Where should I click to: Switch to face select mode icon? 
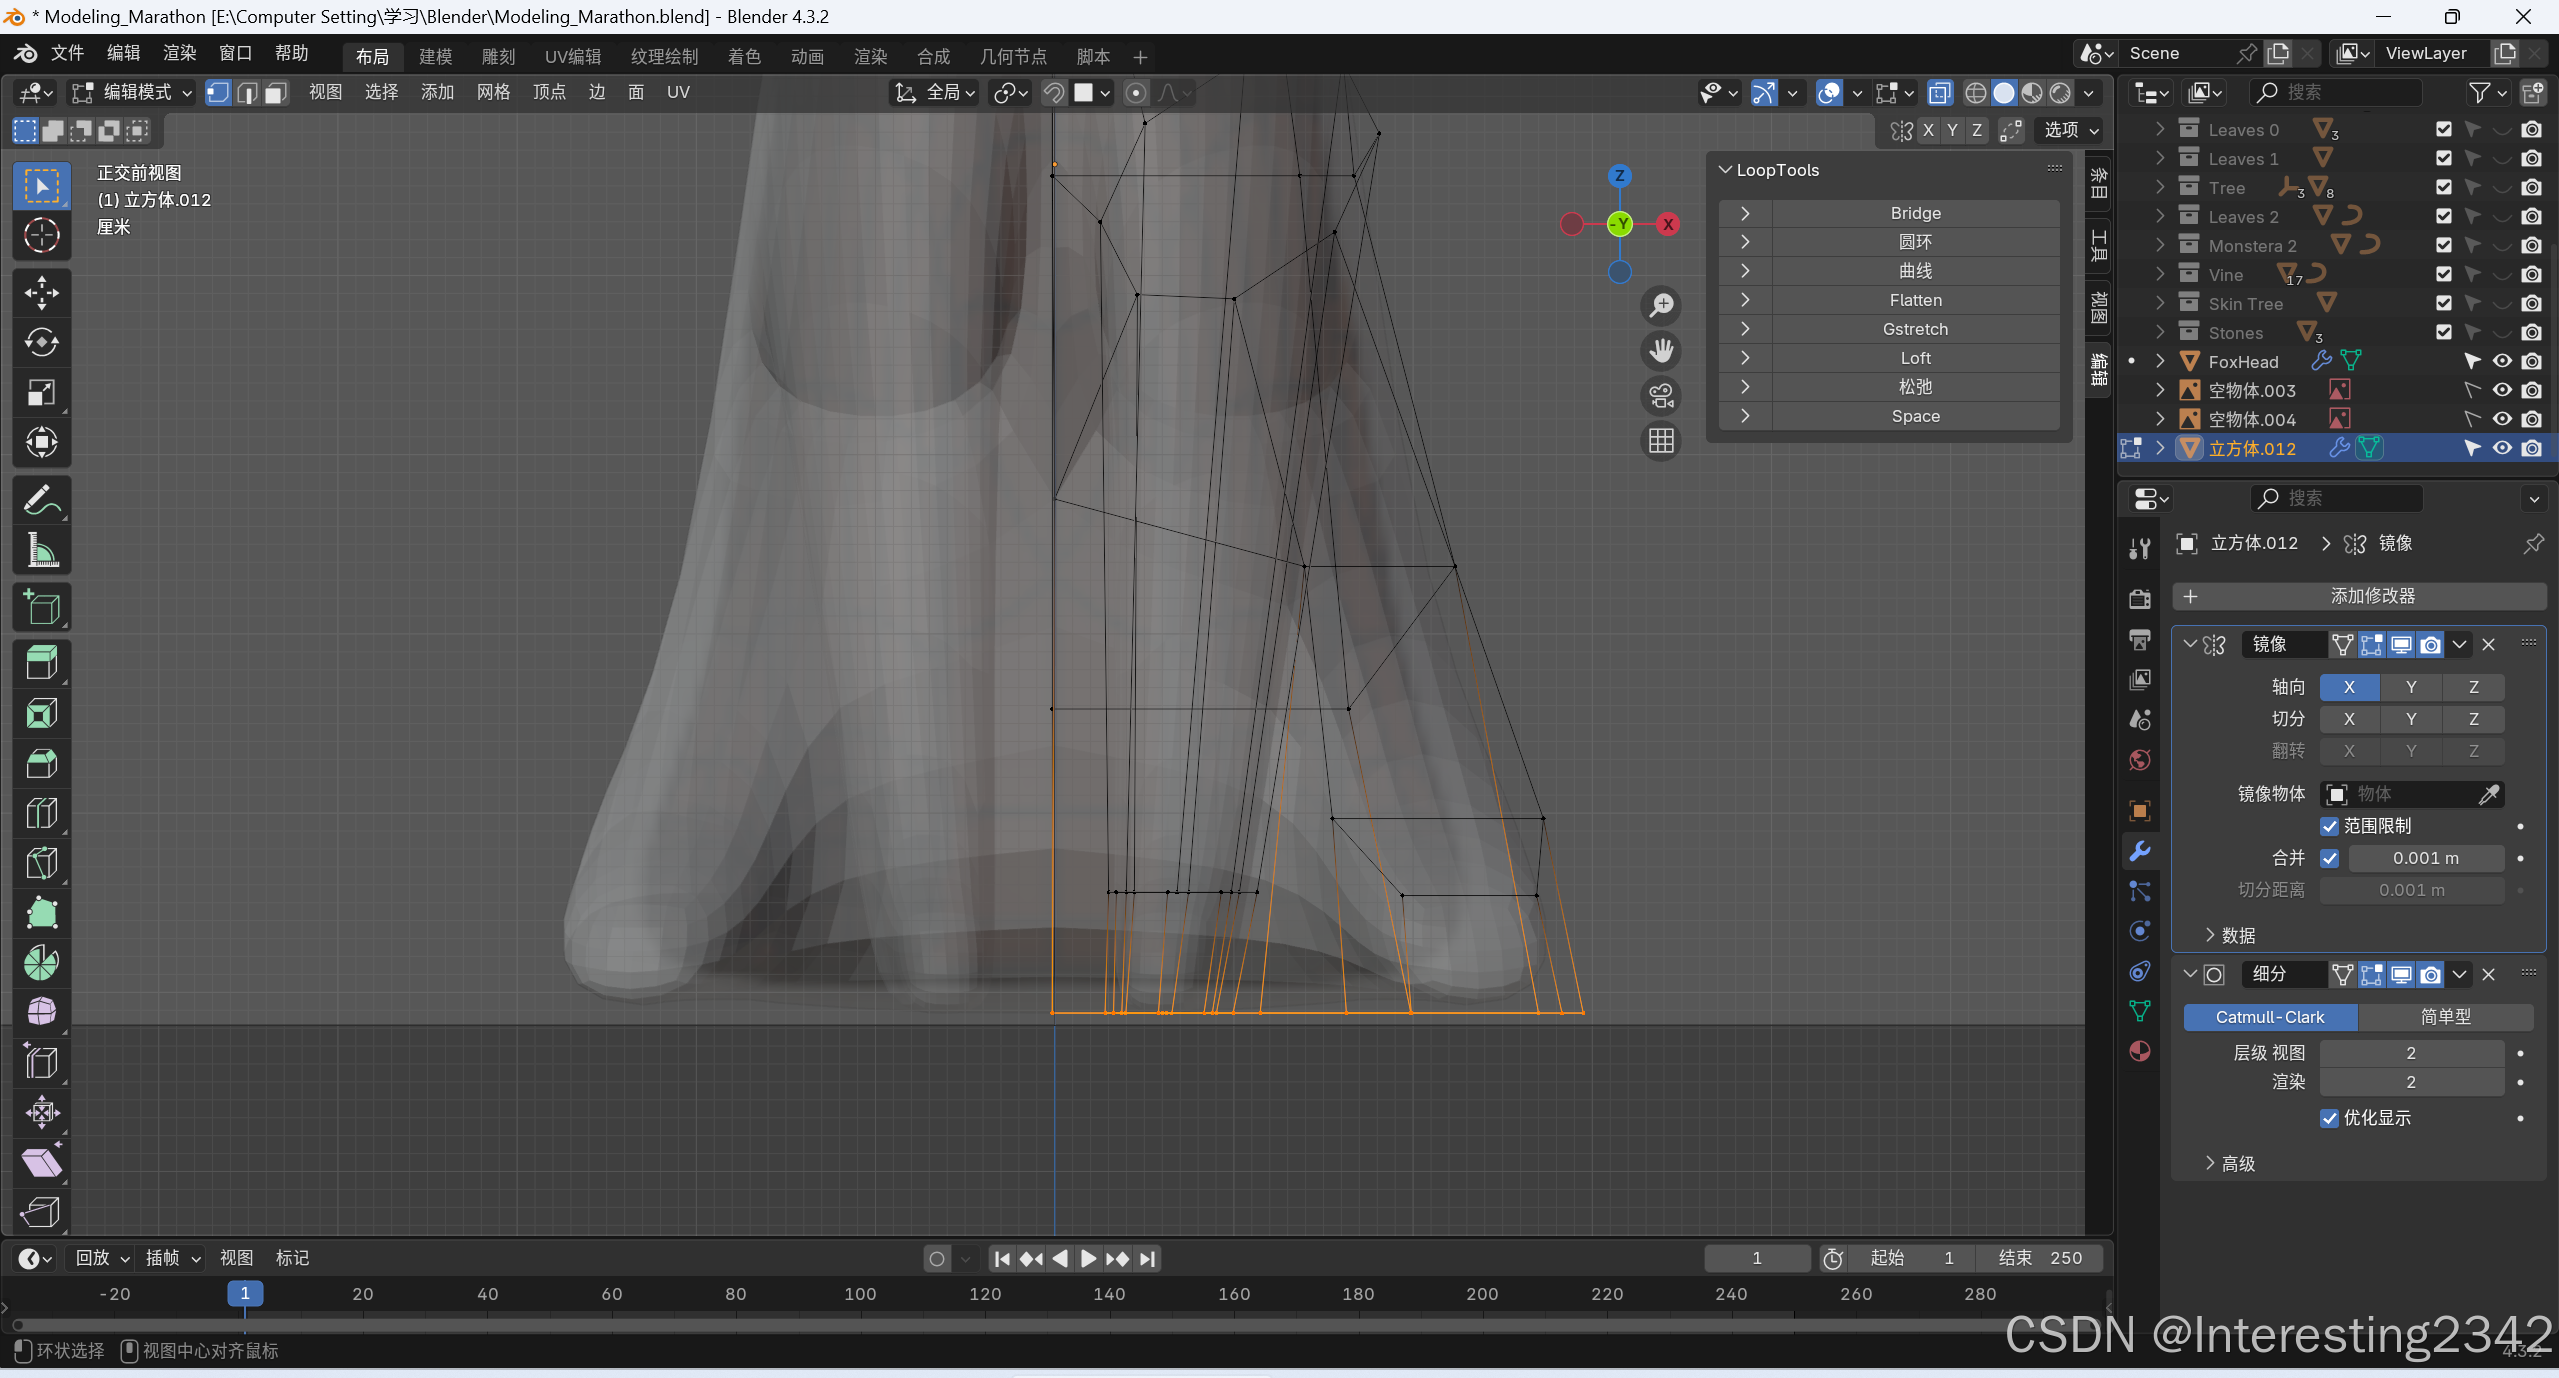pyautogui.click(x=276, y=93)
